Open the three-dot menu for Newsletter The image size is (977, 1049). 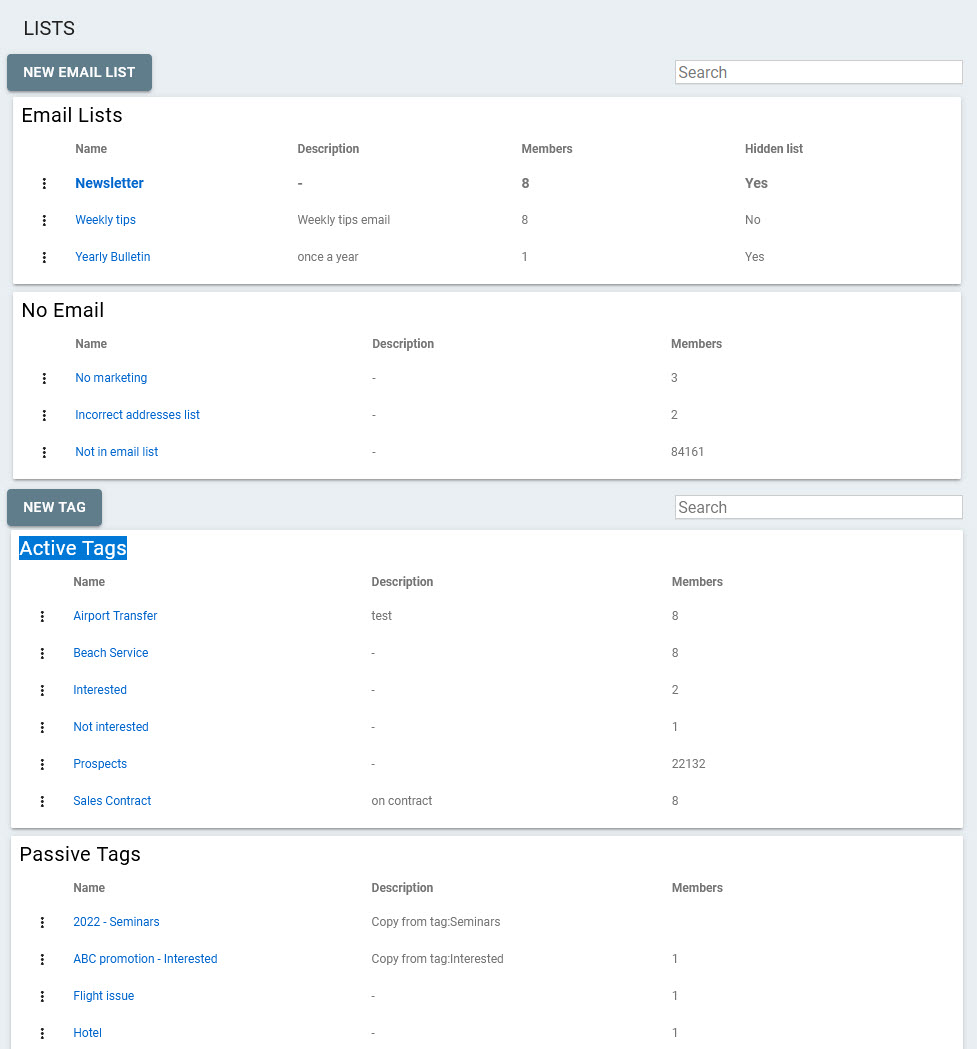44,183
